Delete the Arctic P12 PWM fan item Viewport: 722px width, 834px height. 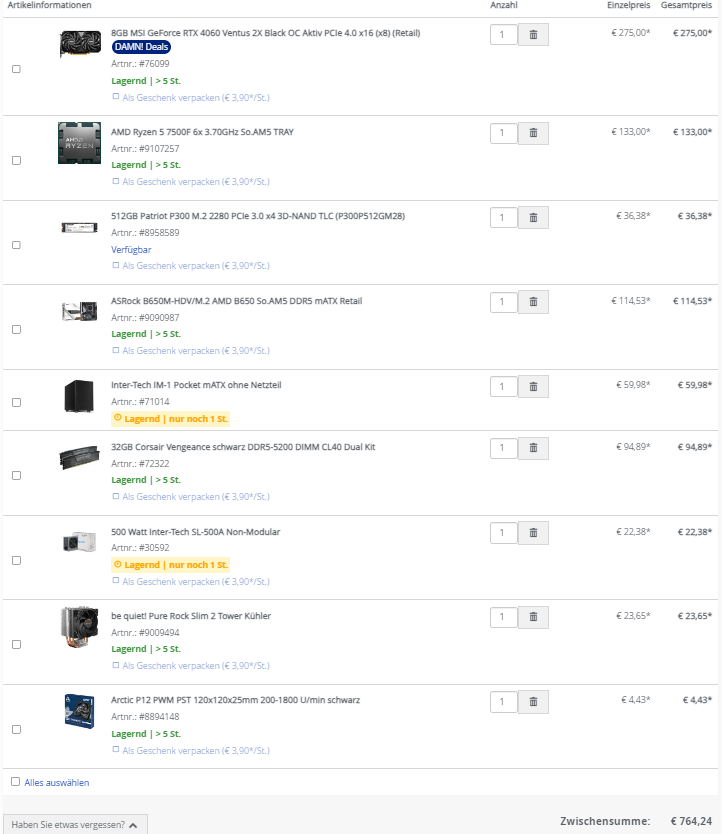pyautogui.click(x=533, y=702)
